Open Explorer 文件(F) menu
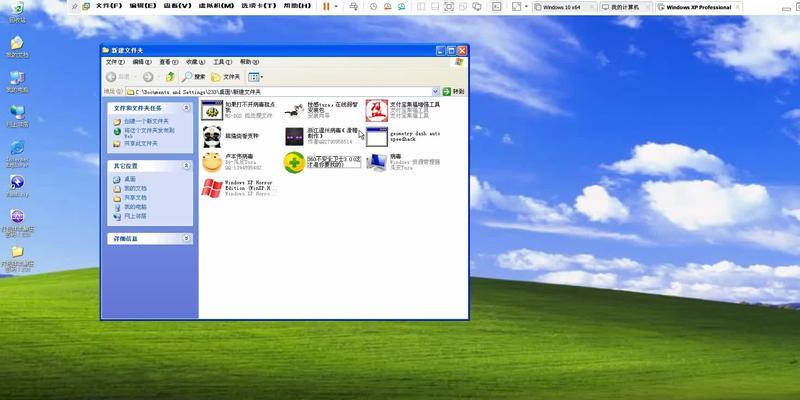Image resolution: width=800 pixels, height=400 pixels. 115,62
